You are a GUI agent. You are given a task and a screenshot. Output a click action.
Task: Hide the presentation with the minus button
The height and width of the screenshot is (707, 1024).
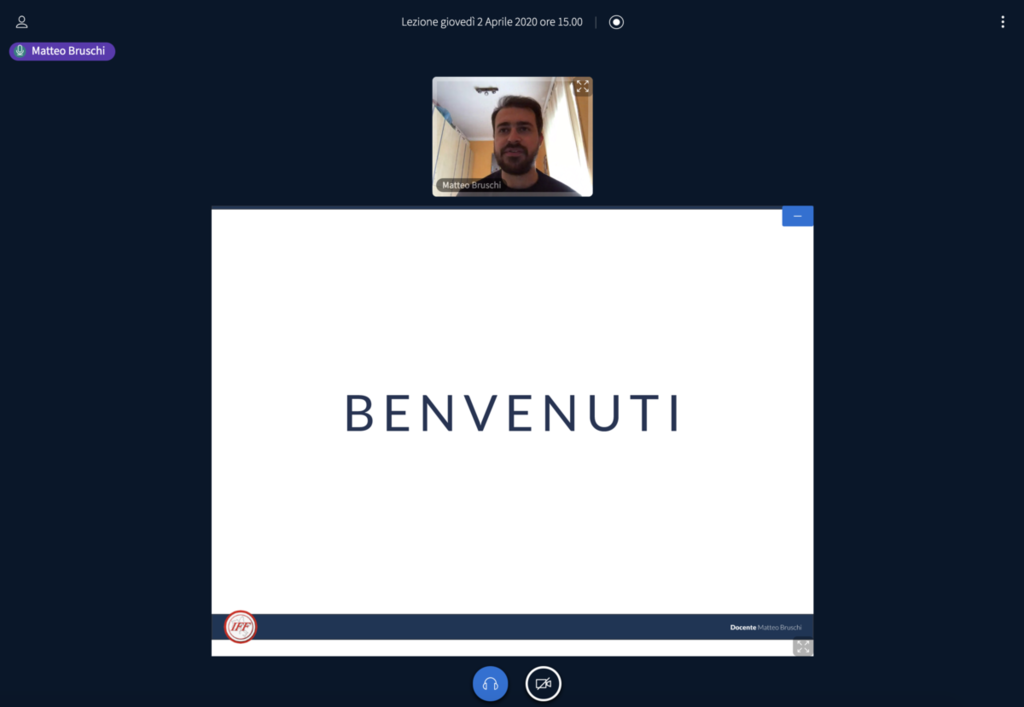[797, 216]
